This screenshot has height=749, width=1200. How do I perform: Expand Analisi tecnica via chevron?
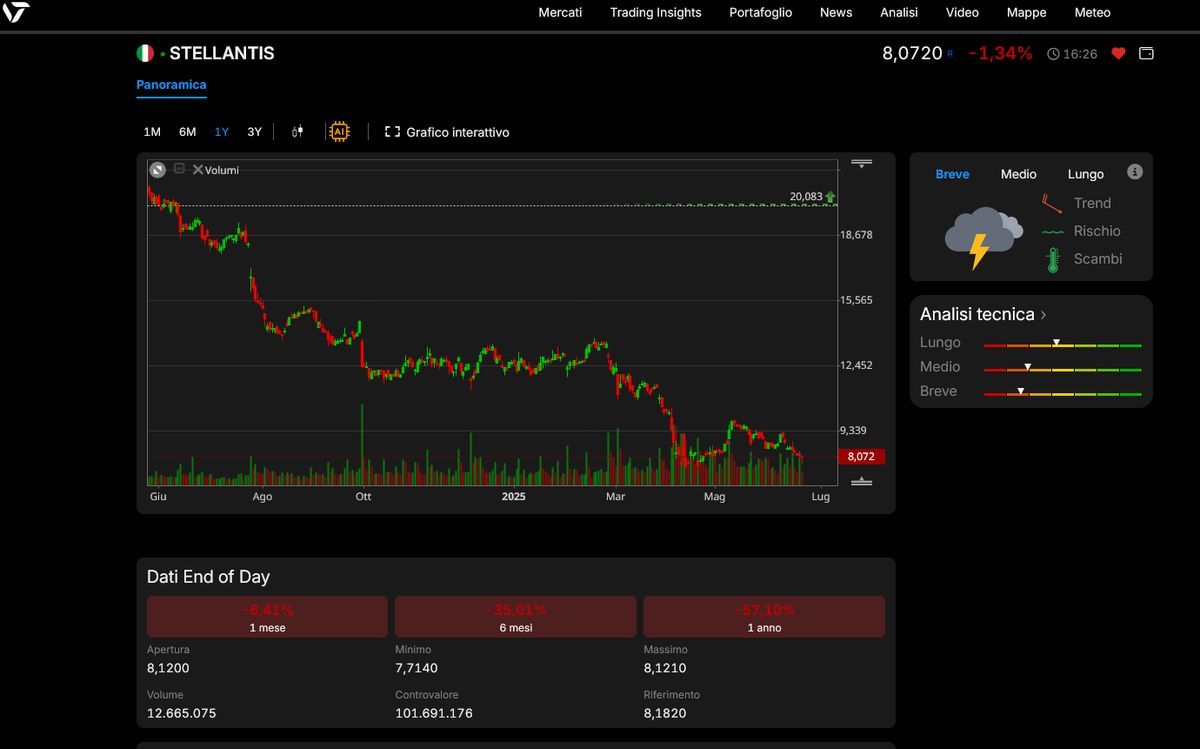(1043, 315)
